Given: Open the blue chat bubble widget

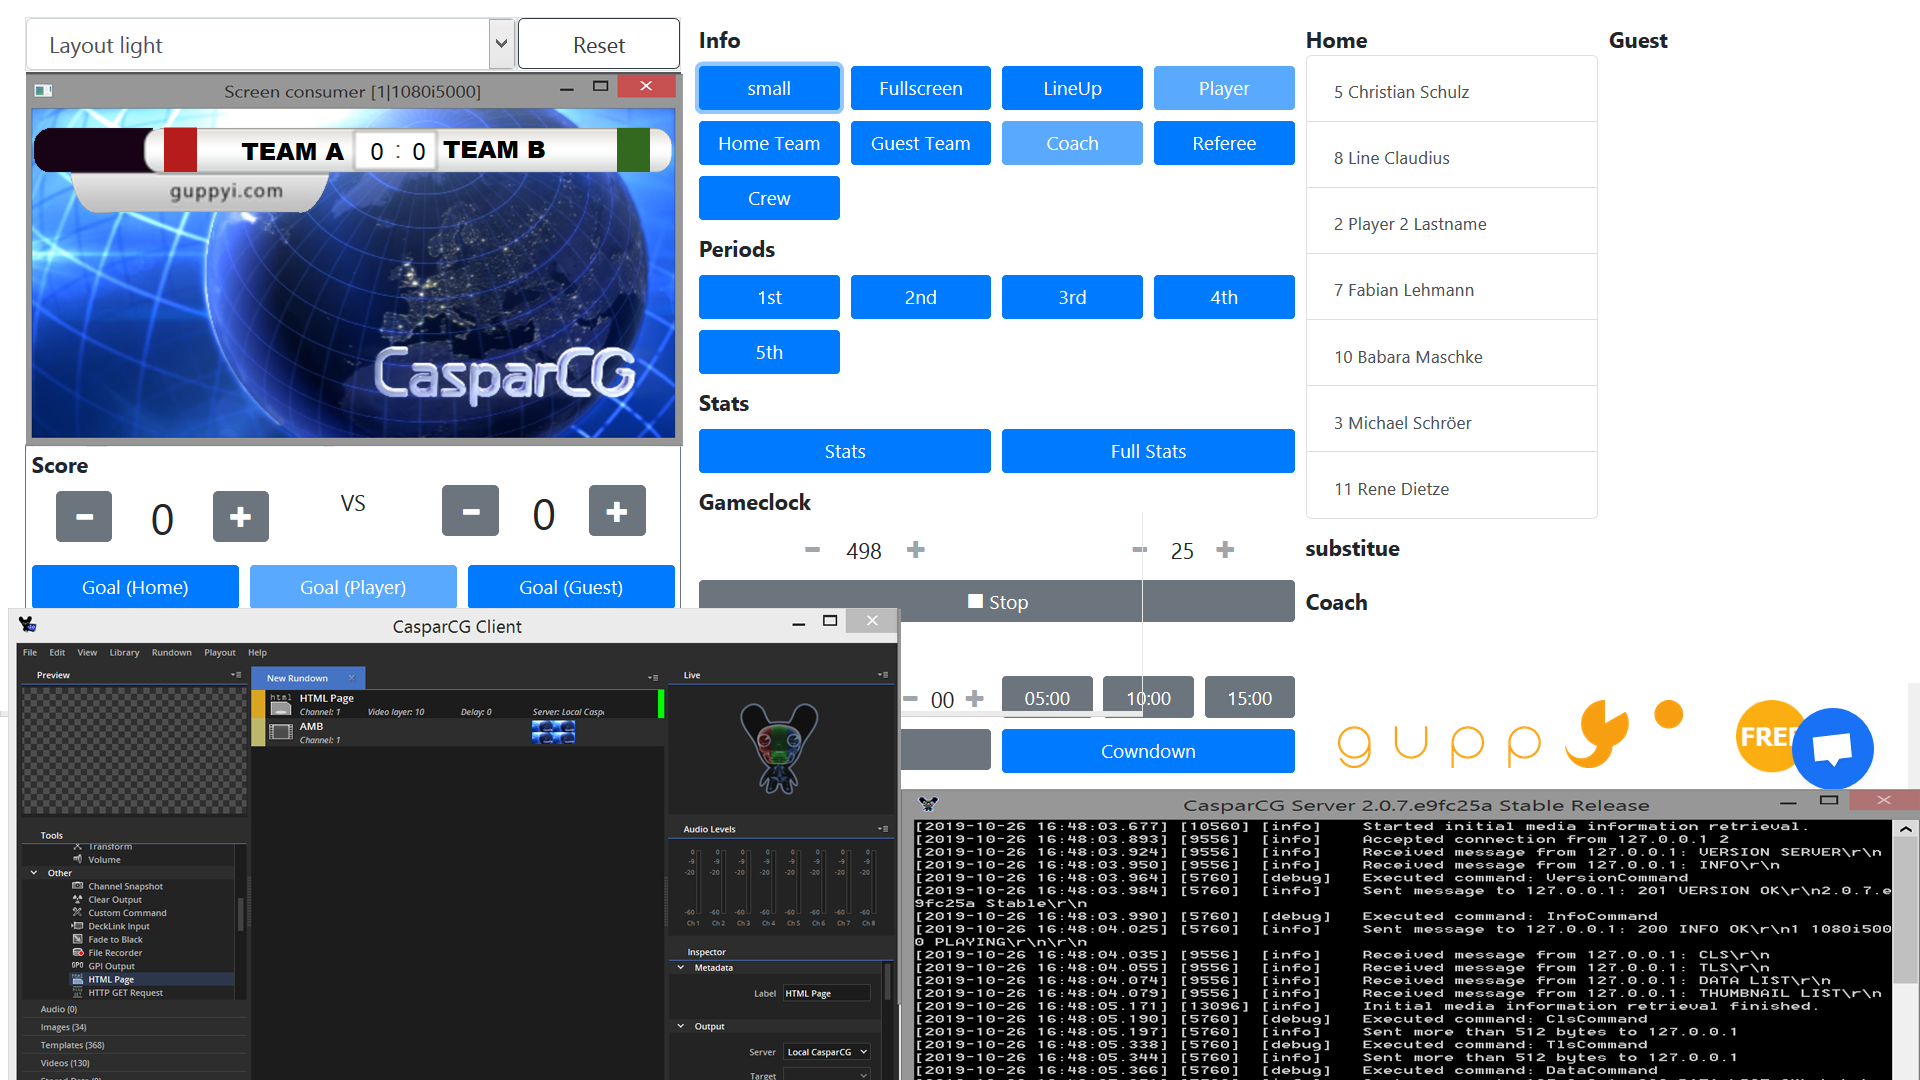Looking at the screenshot, I should [1832, 749].
